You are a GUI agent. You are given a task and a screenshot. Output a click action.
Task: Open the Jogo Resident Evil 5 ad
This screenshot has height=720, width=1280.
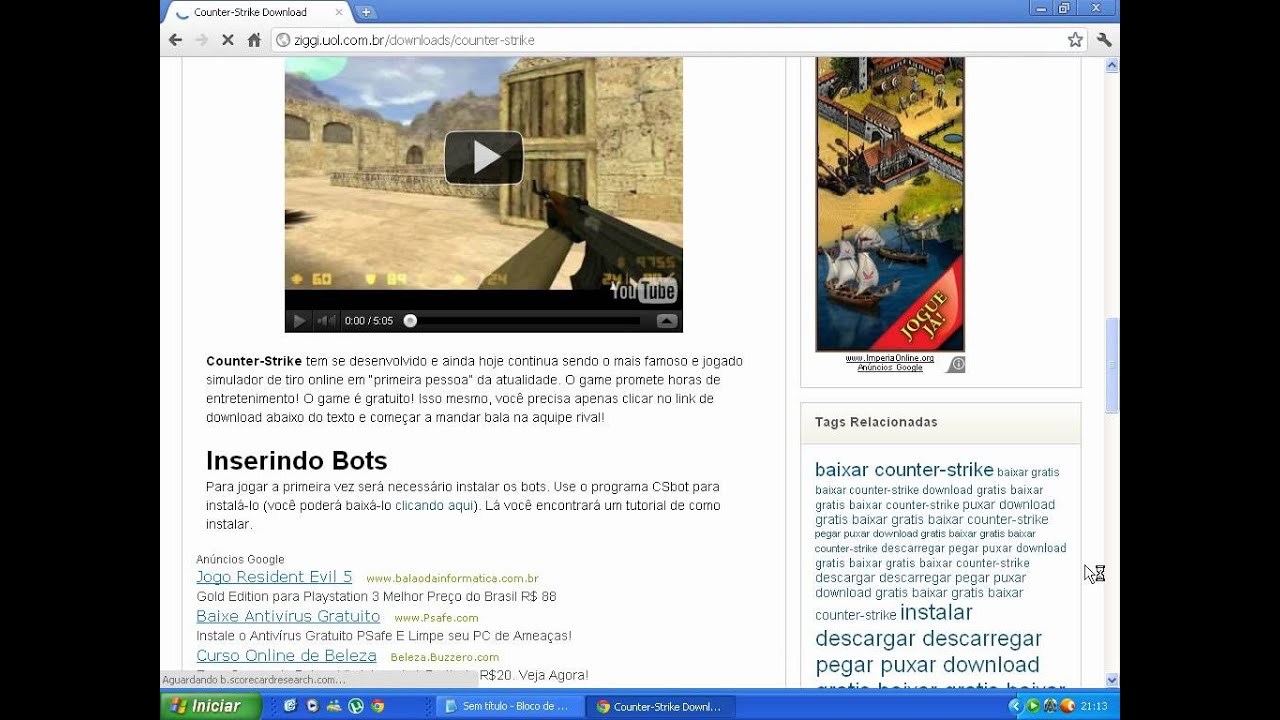click(274, 577)
